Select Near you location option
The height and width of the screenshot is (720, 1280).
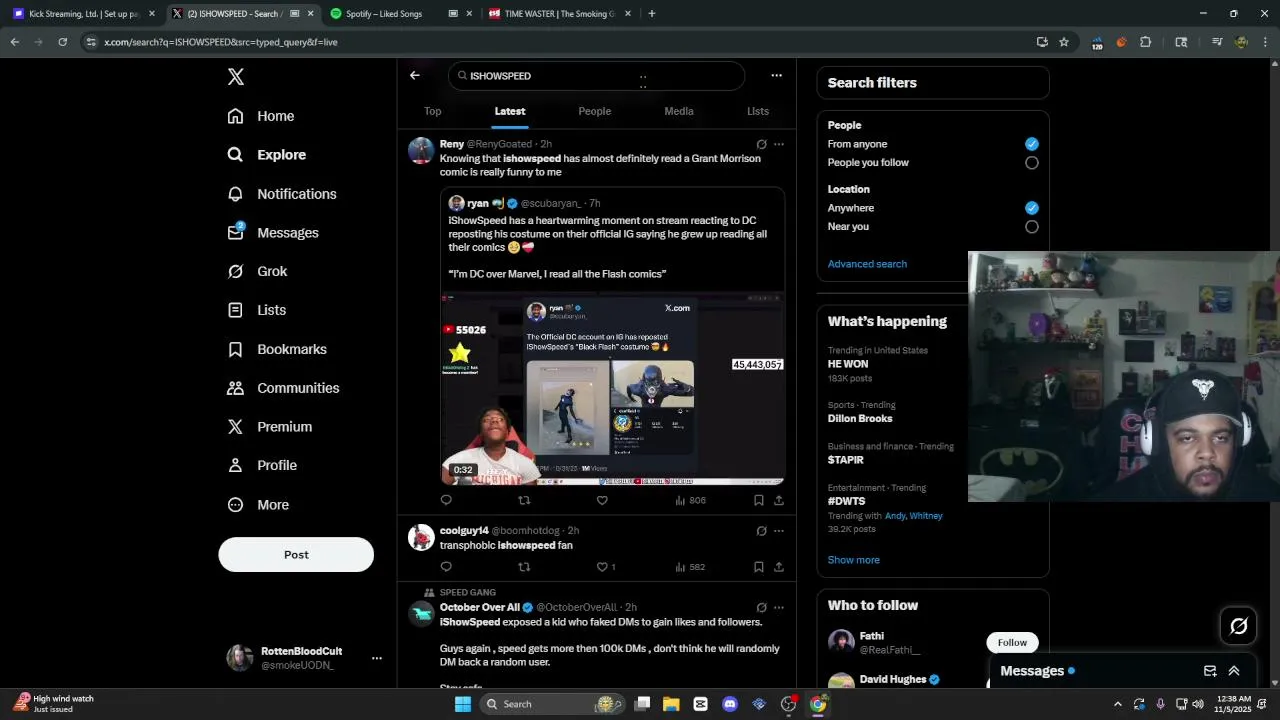[1032, 227]
